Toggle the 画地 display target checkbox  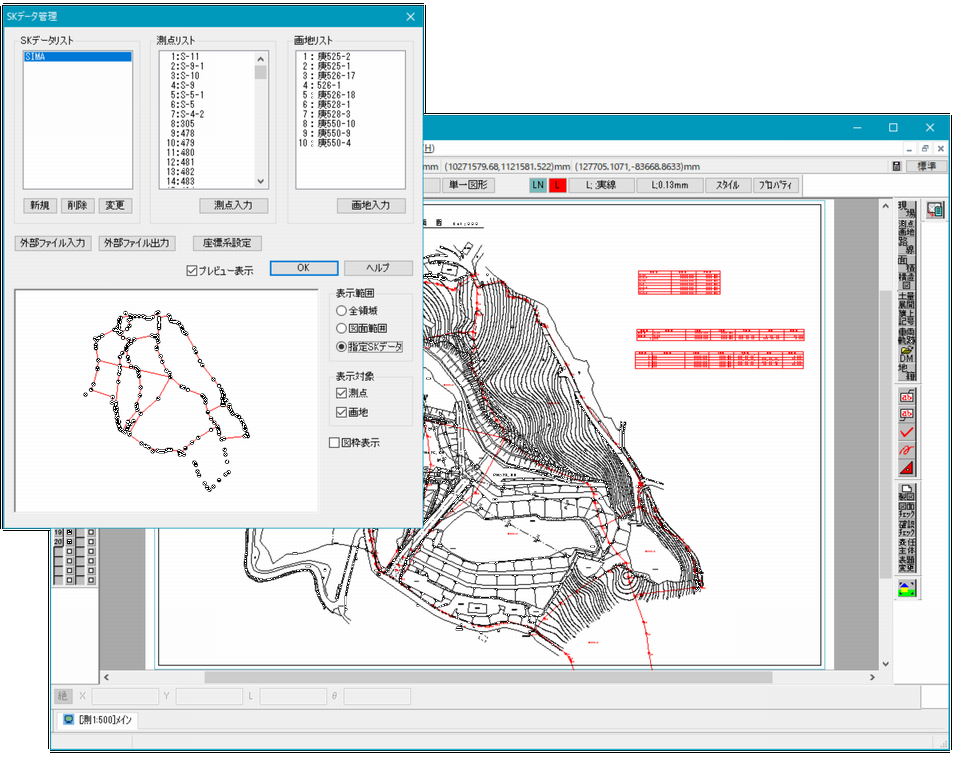click(x=342, y=413)
